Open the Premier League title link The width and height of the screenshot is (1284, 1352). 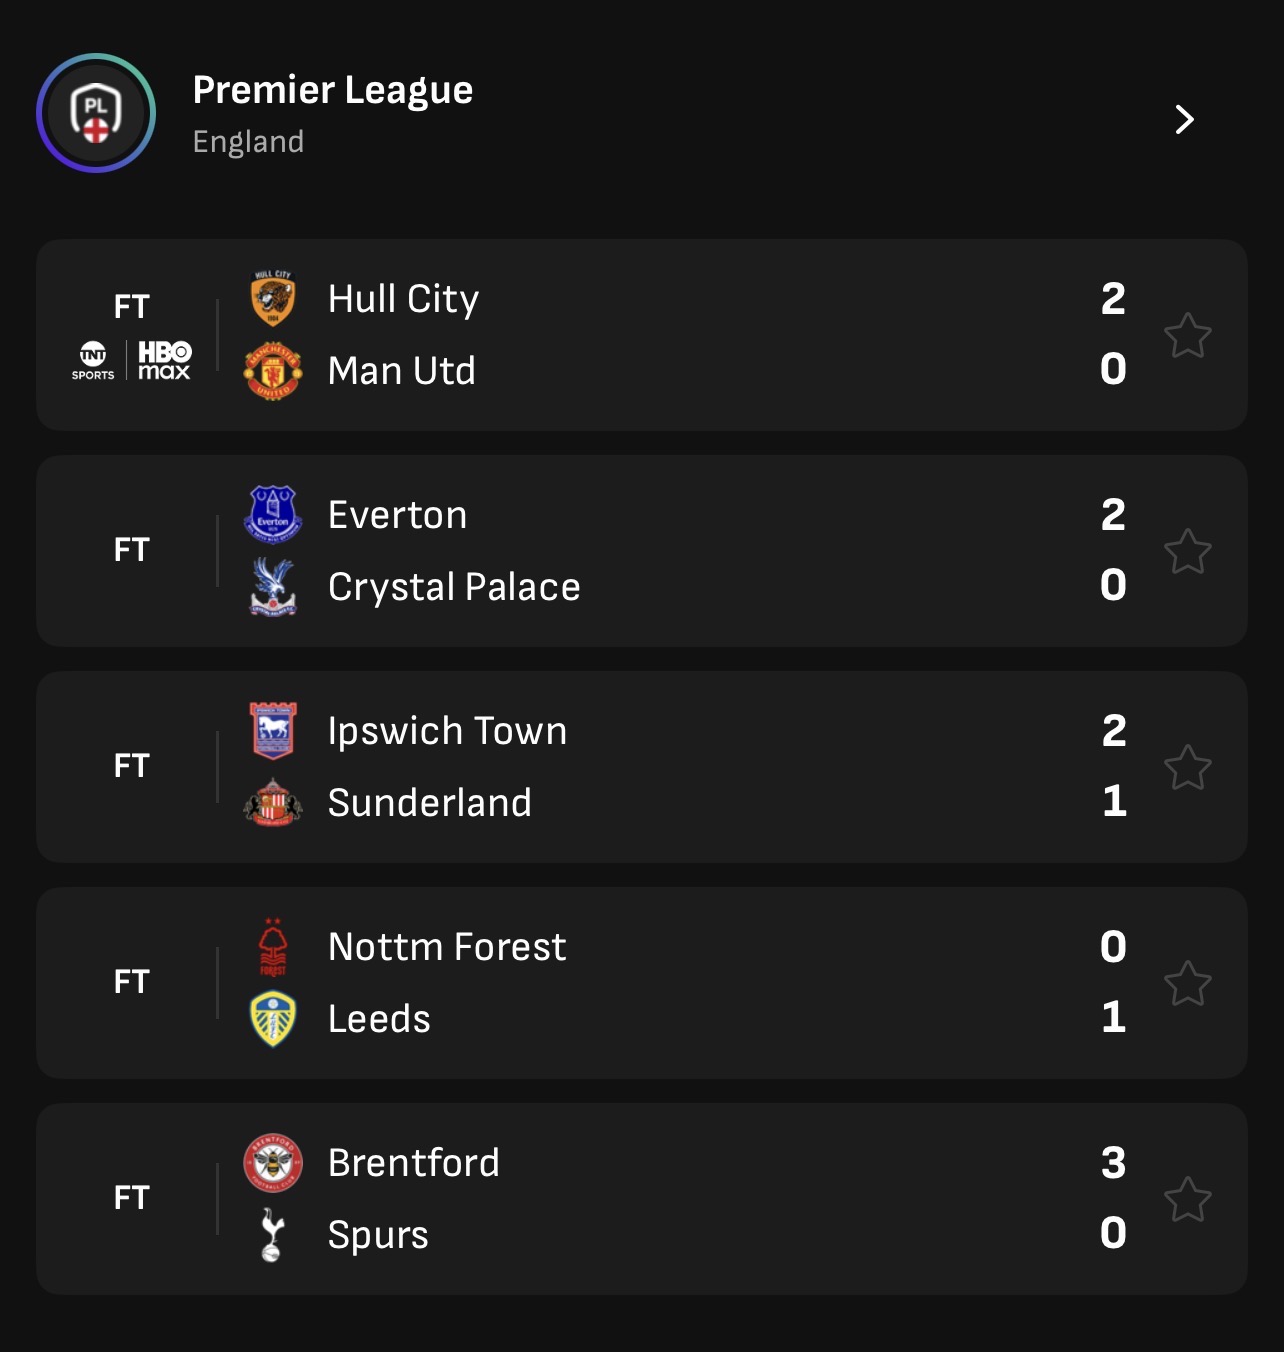pos(333,90)
